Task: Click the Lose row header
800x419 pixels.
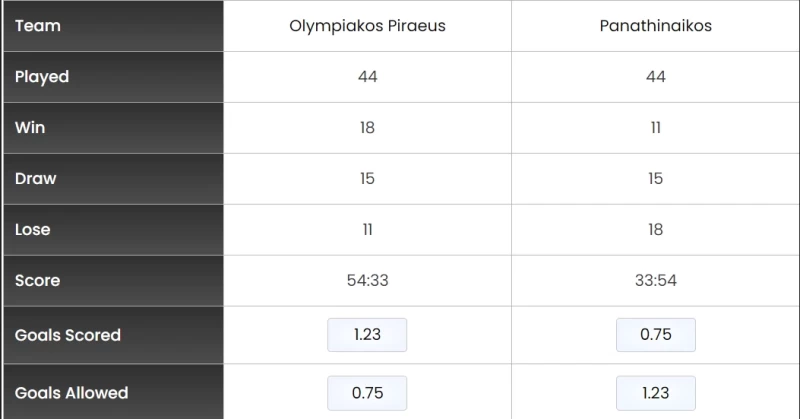Action: pyautogui.click(x=32, y=230)
